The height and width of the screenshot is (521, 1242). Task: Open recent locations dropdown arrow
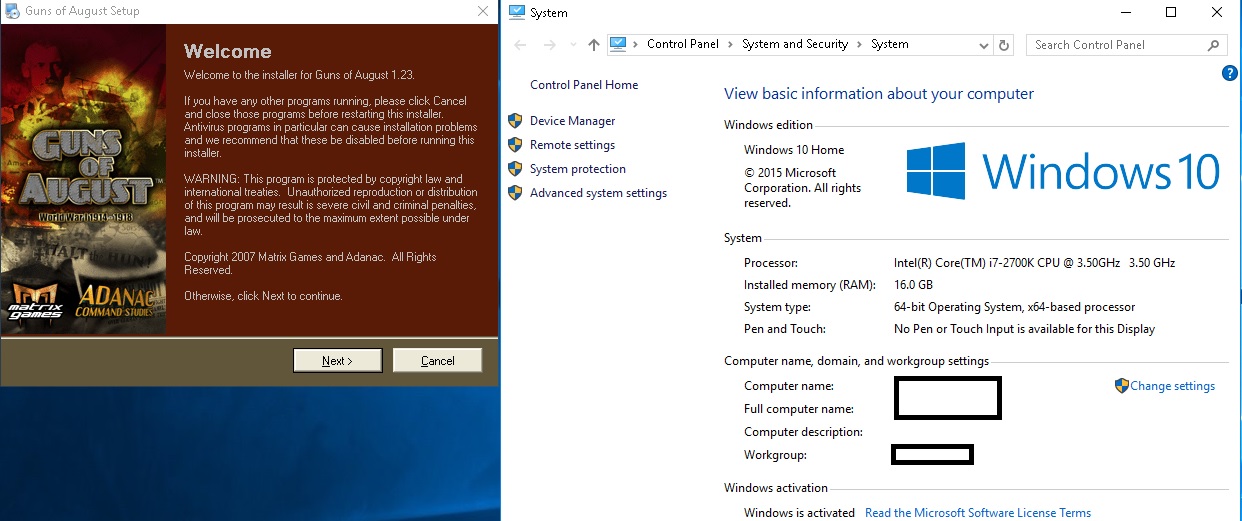(x=573, y=45)
